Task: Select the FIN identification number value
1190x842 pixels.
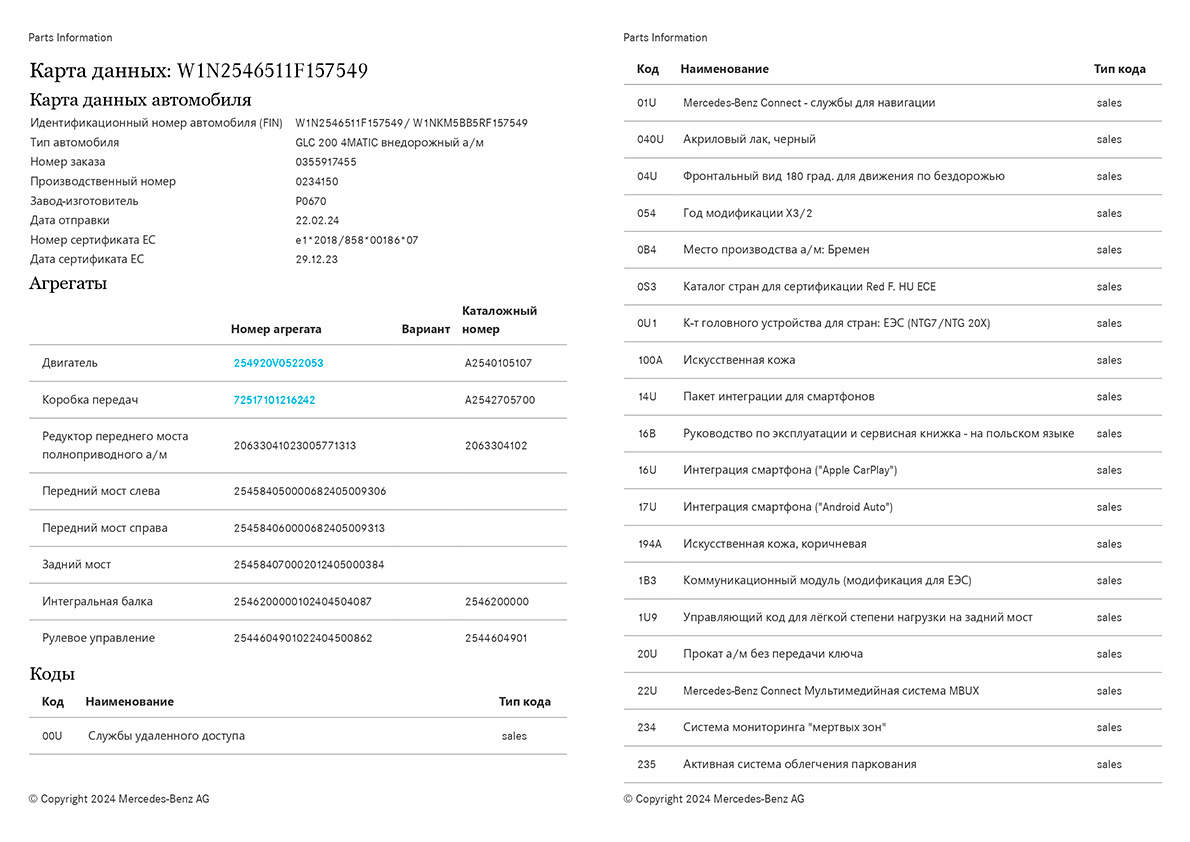Action: pyautogui.click(x=411, y=123)
